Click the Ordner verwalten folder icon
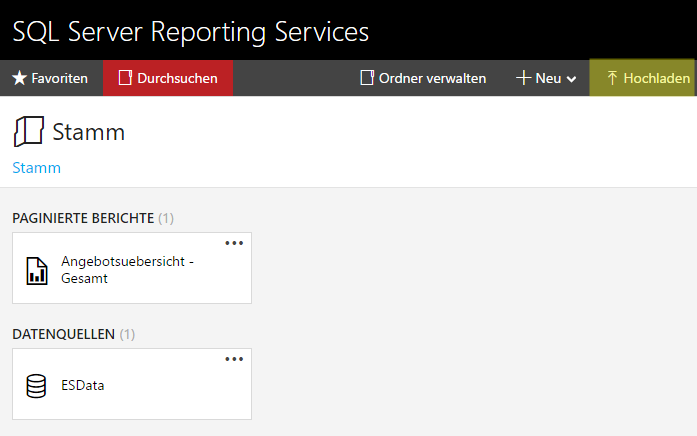 tap(367, 78)
